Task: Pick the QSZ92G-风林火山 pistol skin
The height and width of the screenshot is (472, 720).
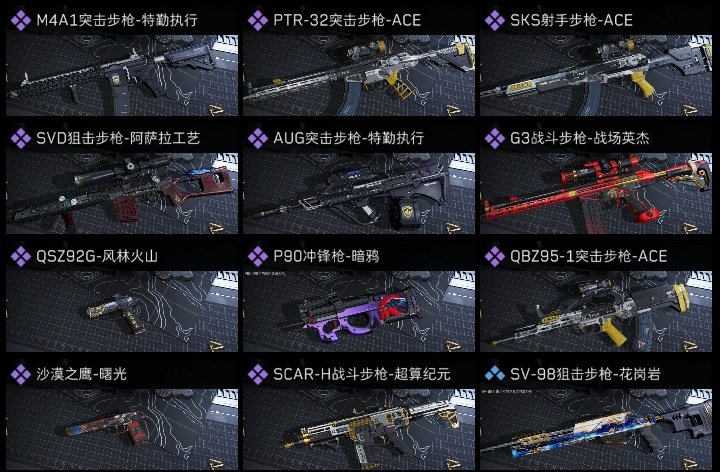Action: [x=122, y=311]
